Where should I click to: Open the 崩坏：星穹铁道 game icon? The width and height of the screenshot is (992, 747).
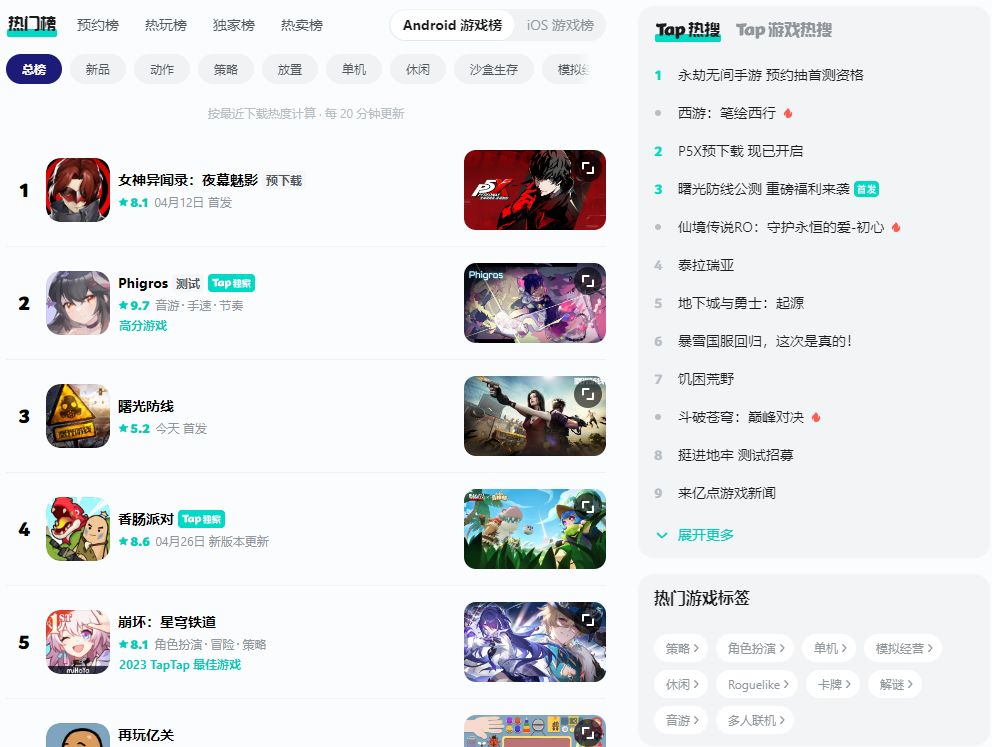78,642
